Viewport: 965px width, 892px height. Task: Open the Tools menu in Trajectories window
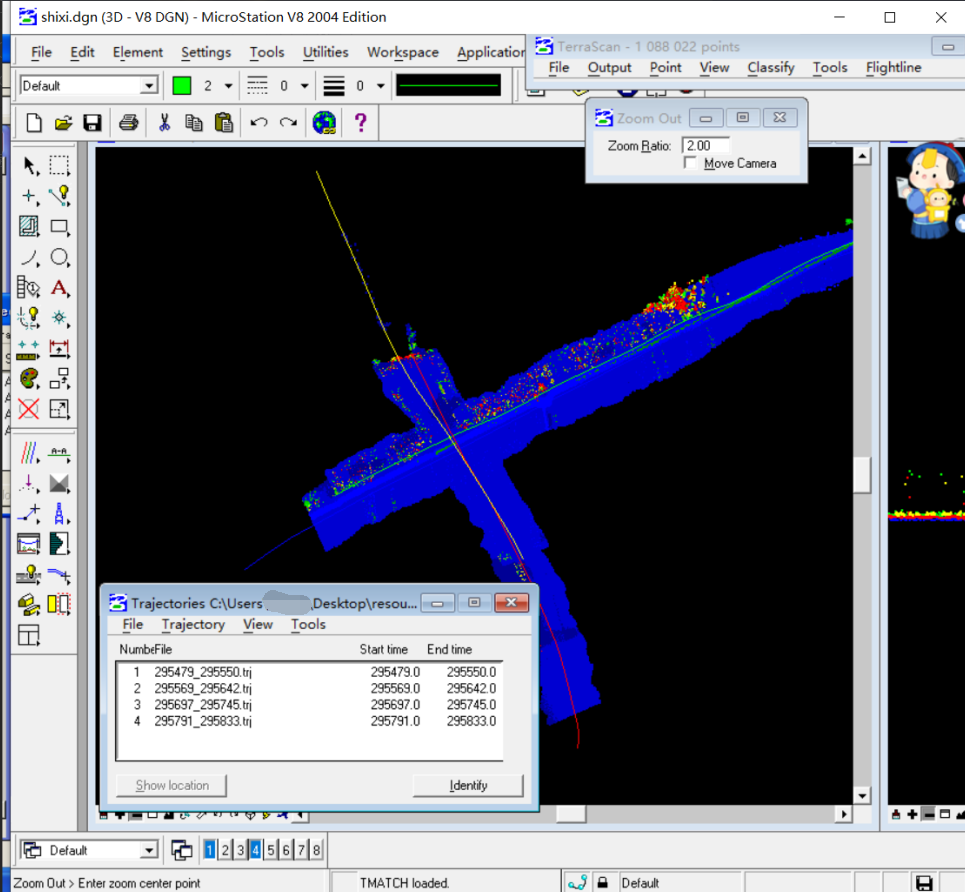pos(308,624)
